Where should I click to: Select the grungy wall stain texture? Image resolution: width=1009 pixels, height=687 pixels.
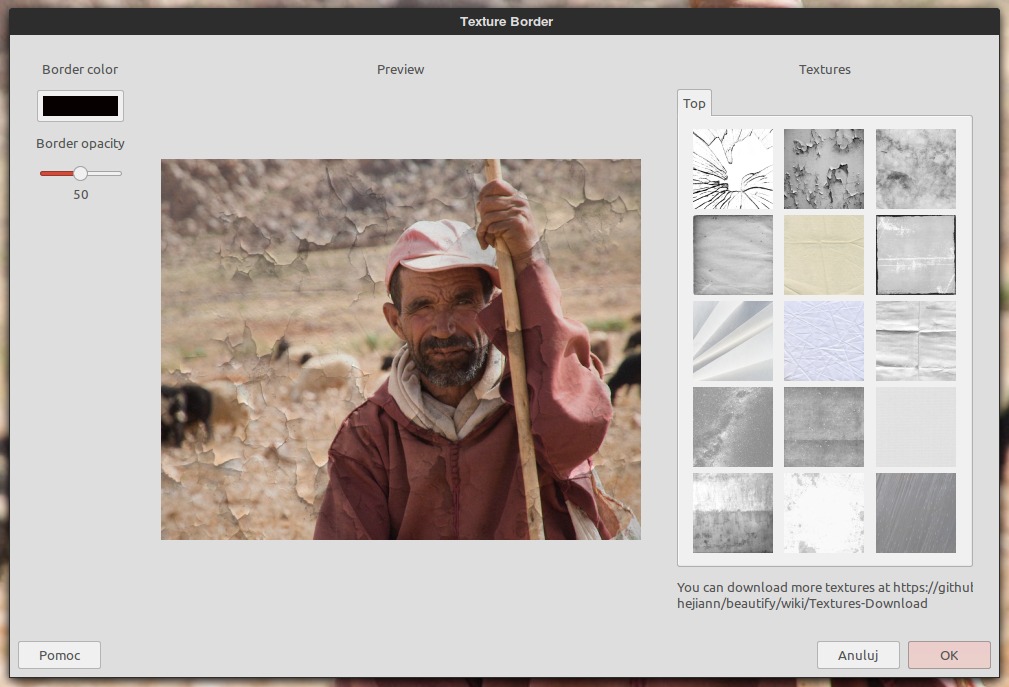(x=732, y=513)
